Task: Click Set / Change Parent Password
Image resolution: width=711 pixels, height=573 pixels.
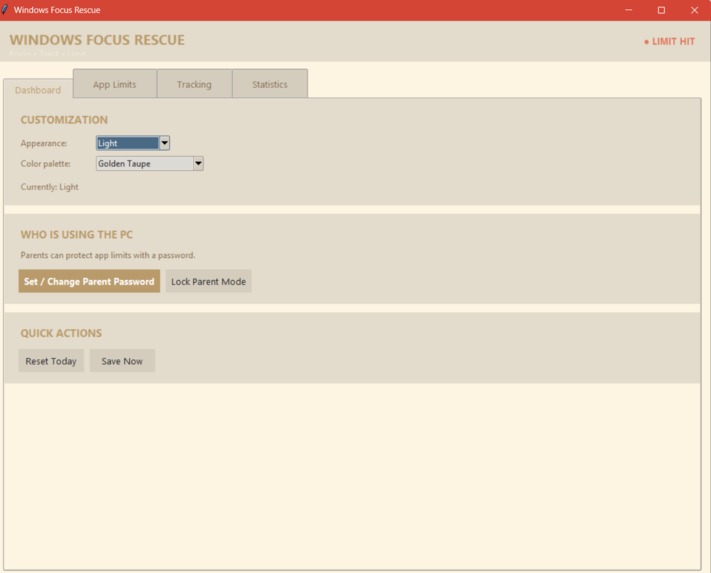Action: tap(89, 281)
